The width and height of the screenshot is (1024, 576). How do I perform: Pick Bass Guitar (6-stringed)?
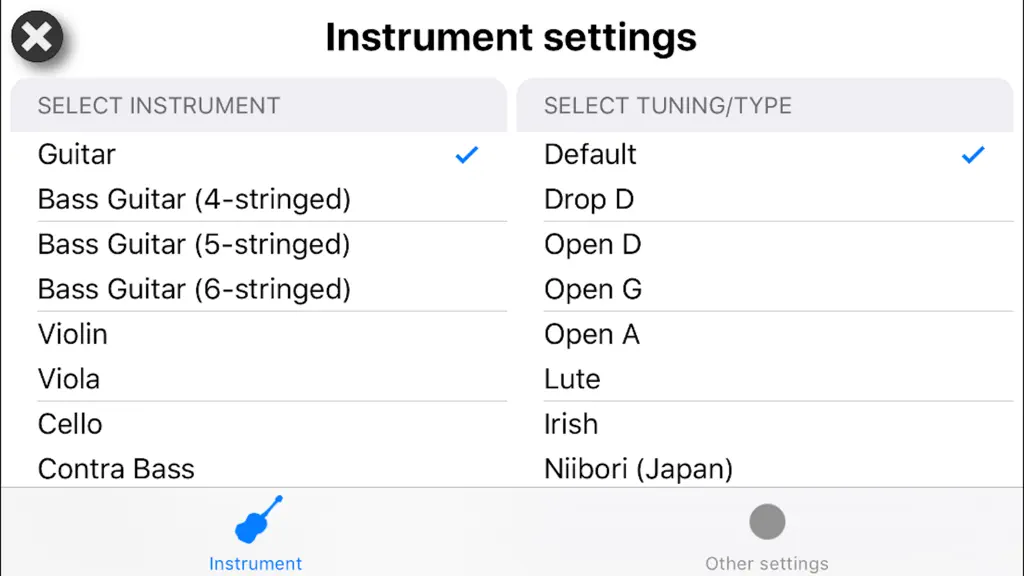tap(259, 289)
